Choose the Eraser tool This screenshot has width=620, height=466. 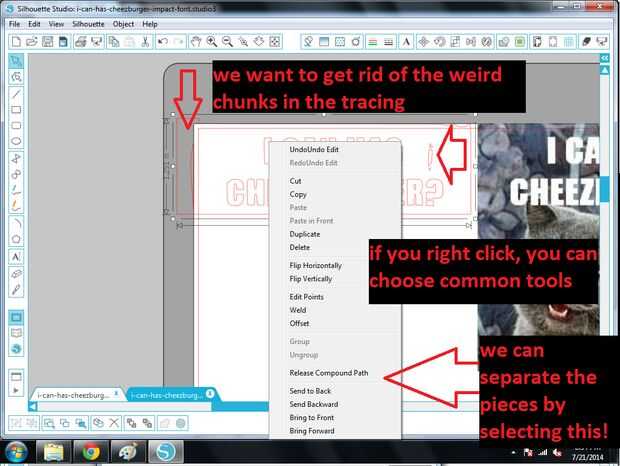point(16,274)
